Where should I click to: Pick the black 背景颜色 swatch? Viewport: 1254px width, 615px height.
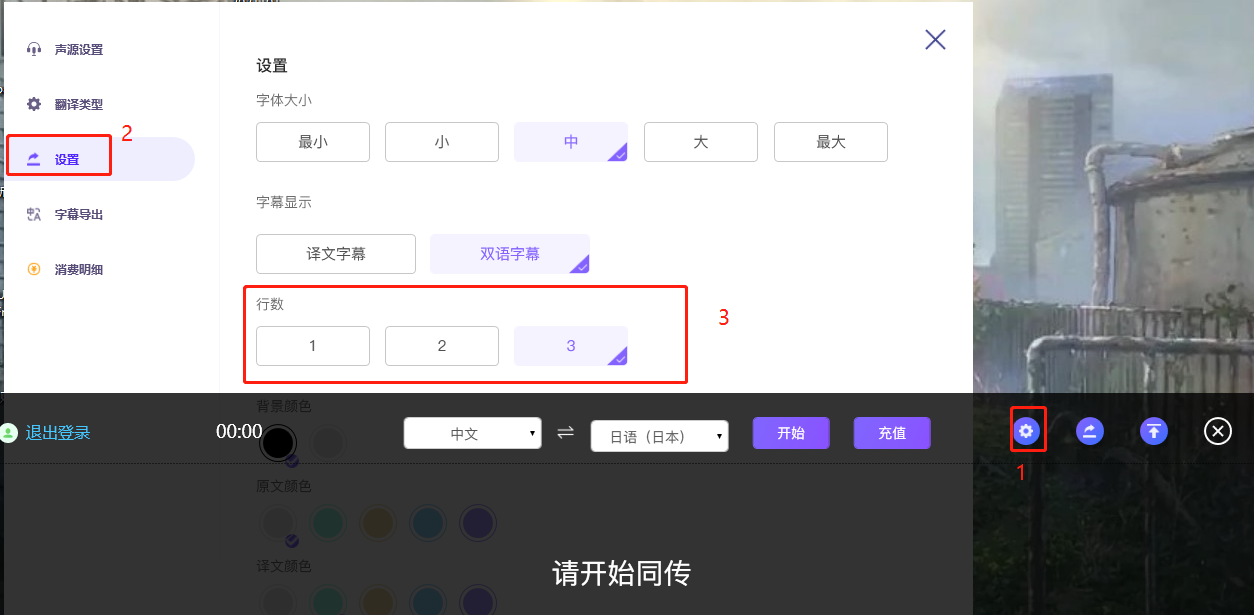coord(278,442)
